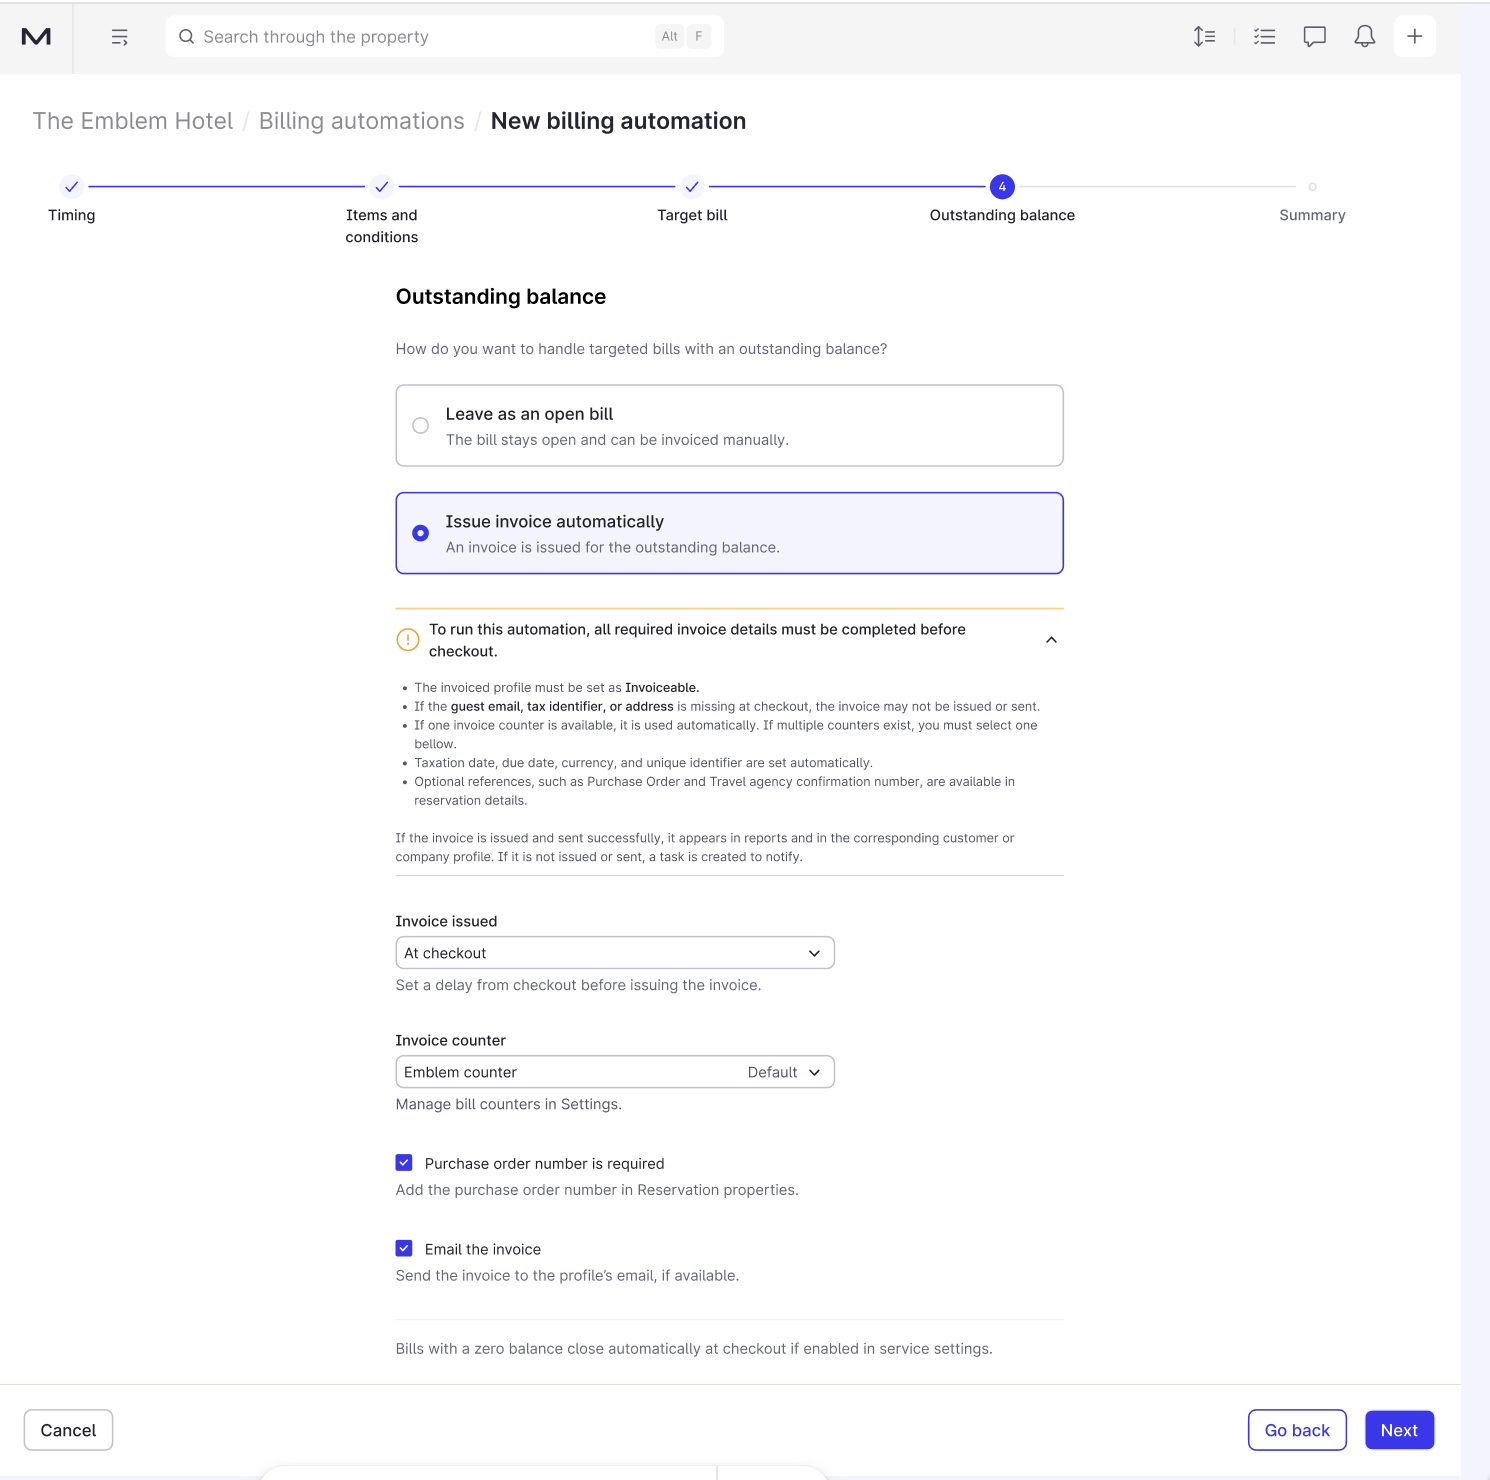Select Leave as an open bill

tap(729, 426)
